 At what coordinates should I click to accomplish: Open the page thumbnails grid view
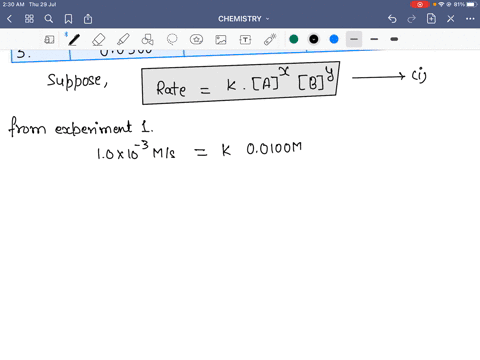click(29, 19)
